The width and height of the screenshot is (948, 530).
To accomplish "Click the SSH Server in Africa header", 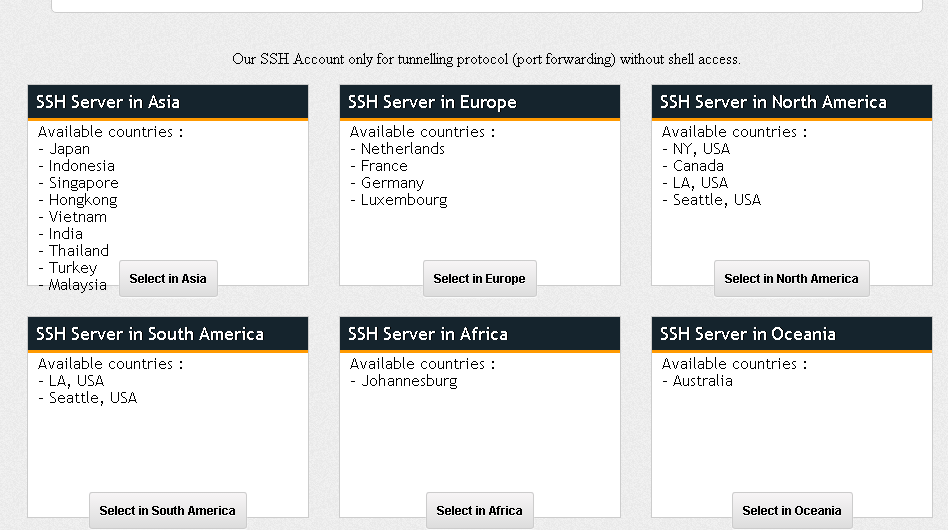I will (480, 334).
